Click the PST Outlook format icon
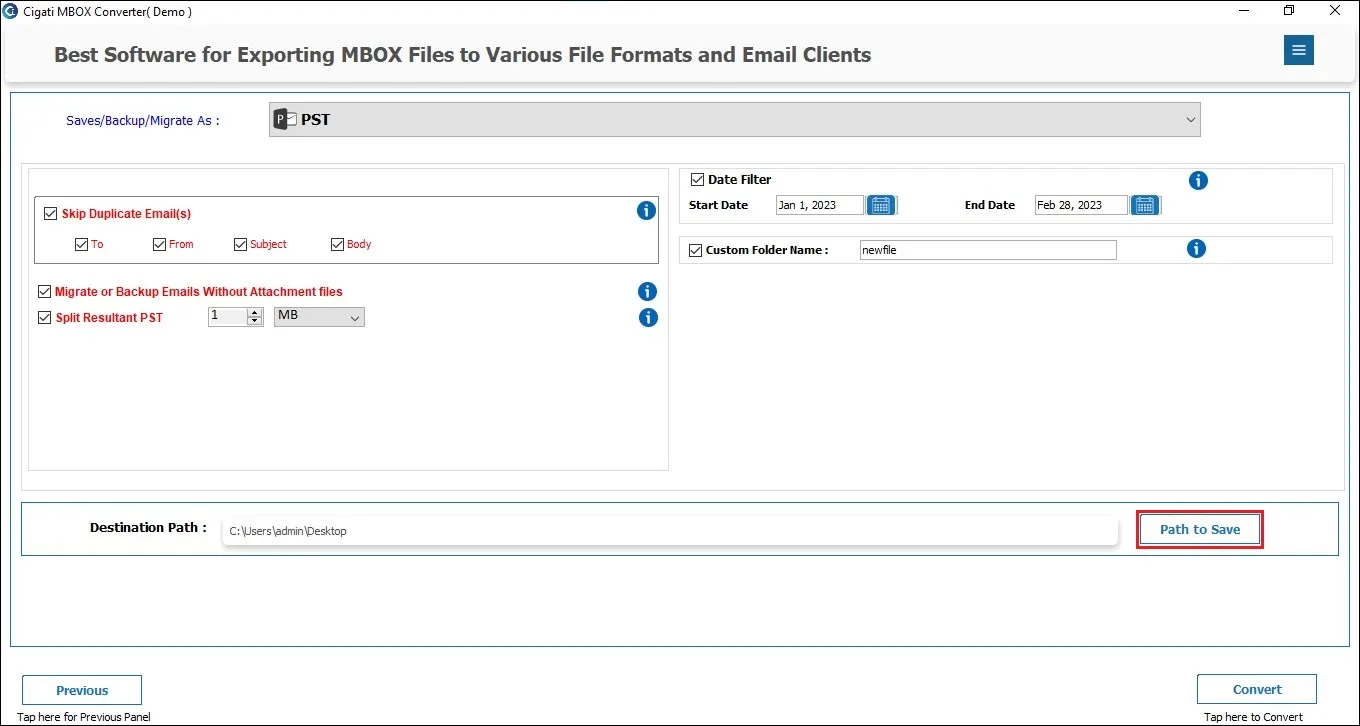 coord(286,119)
